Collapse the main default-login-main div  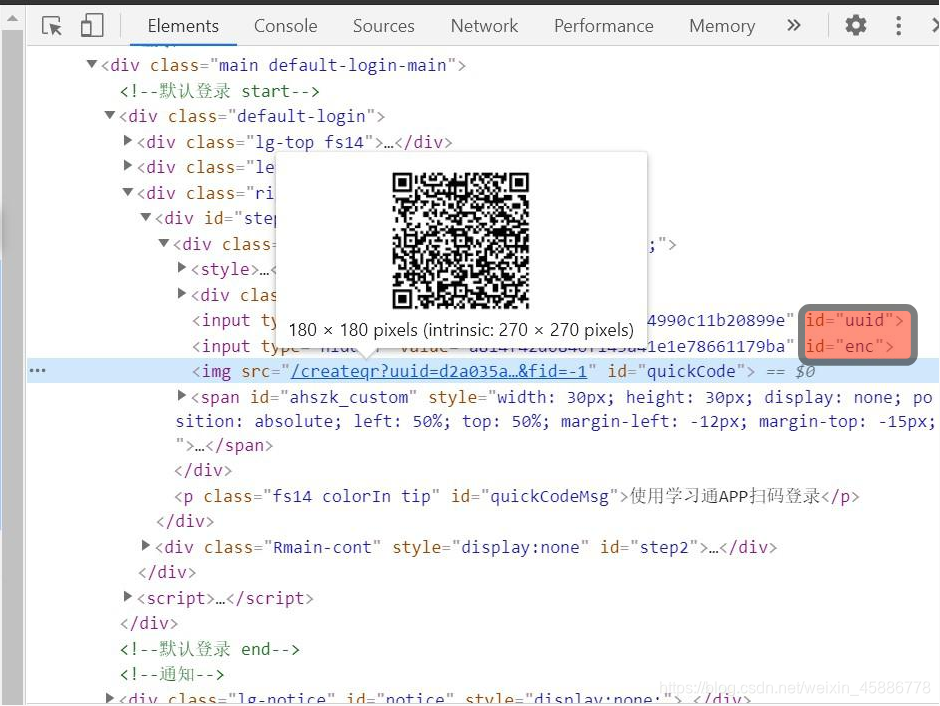click(92, 64)
